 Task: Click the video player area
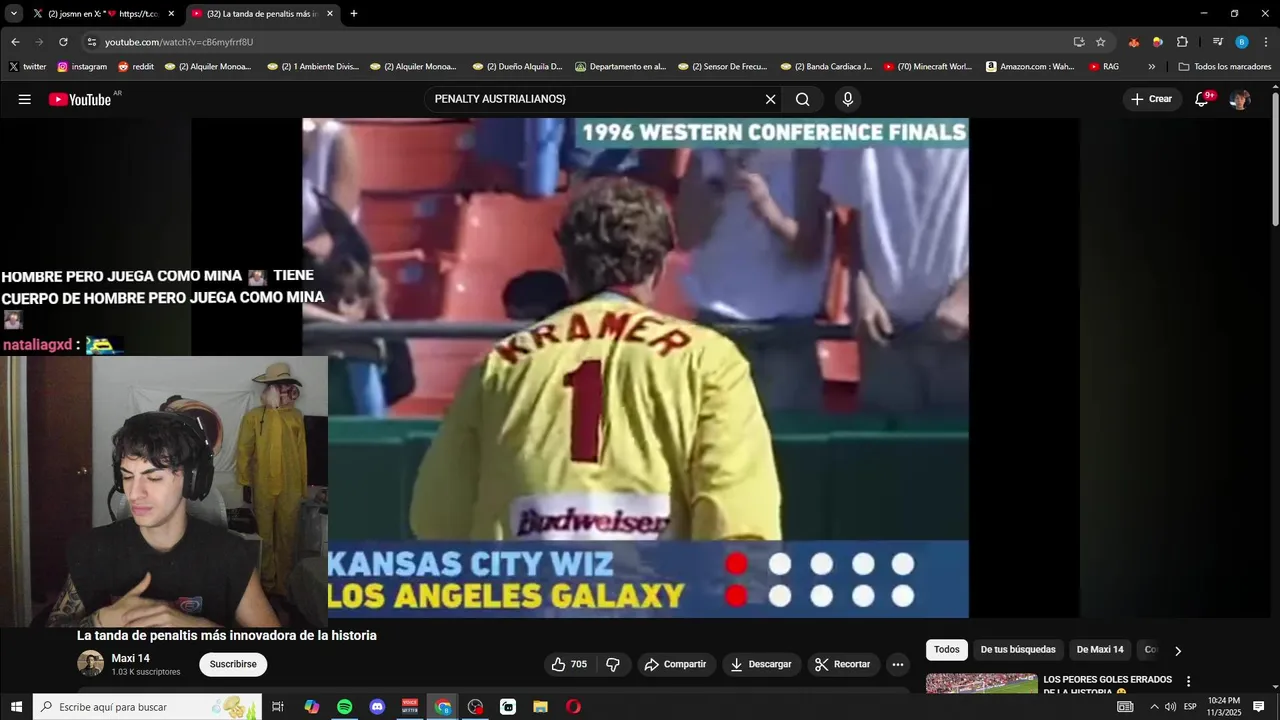[635, 368]
